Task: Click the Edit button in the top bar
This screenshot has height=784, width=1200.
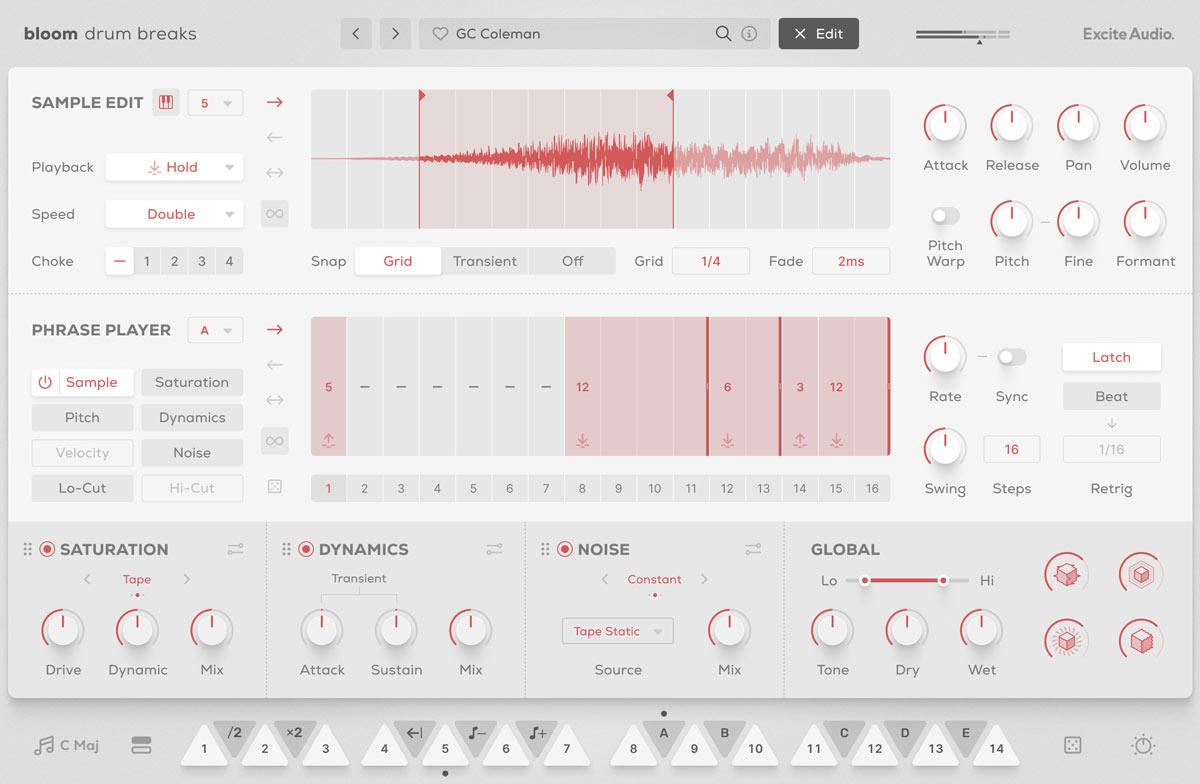Action: pos(818,33)
